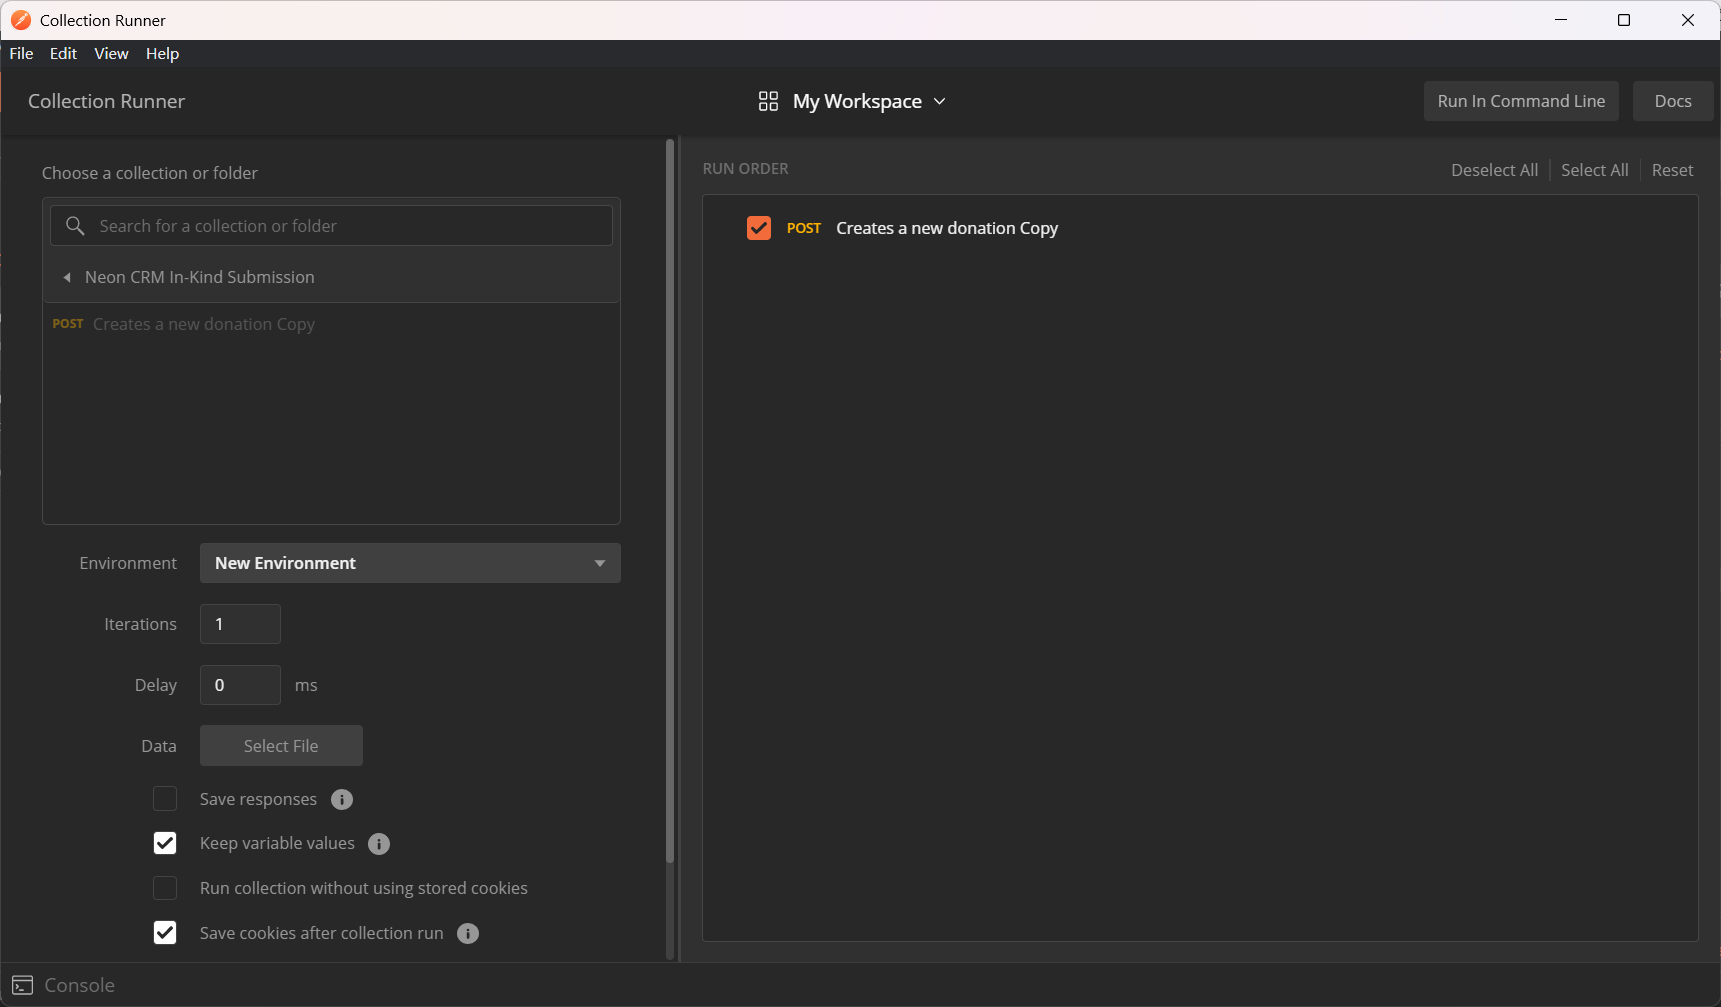Uncheck the Creates a new donation Copy request
Image resolution: width=1721 pixels, height=1007 pixels.
(x=759, y=228)
